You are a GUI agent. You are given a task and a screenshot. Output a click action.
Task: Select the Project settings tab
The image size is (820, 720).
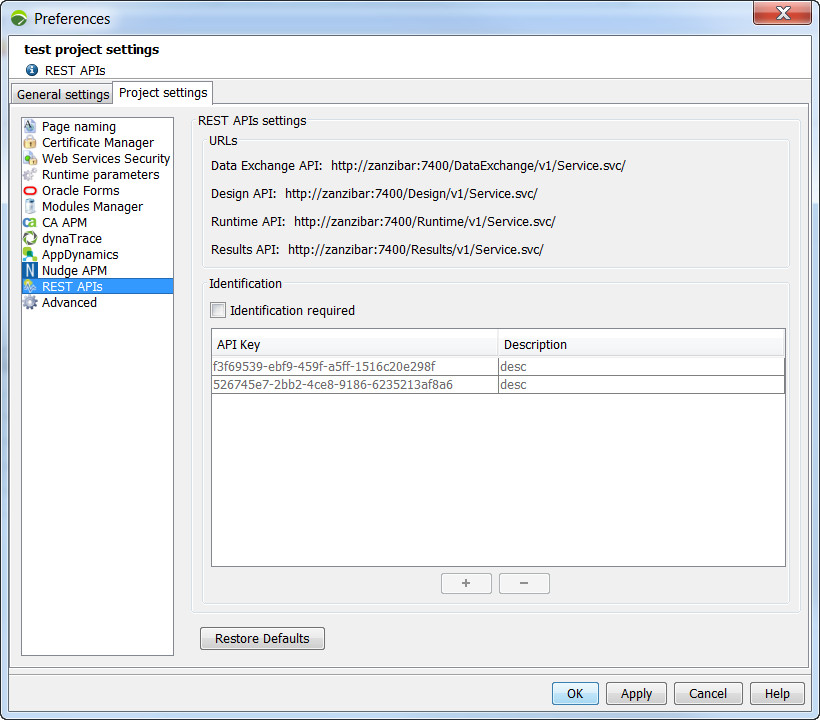[x=163, y=93]
